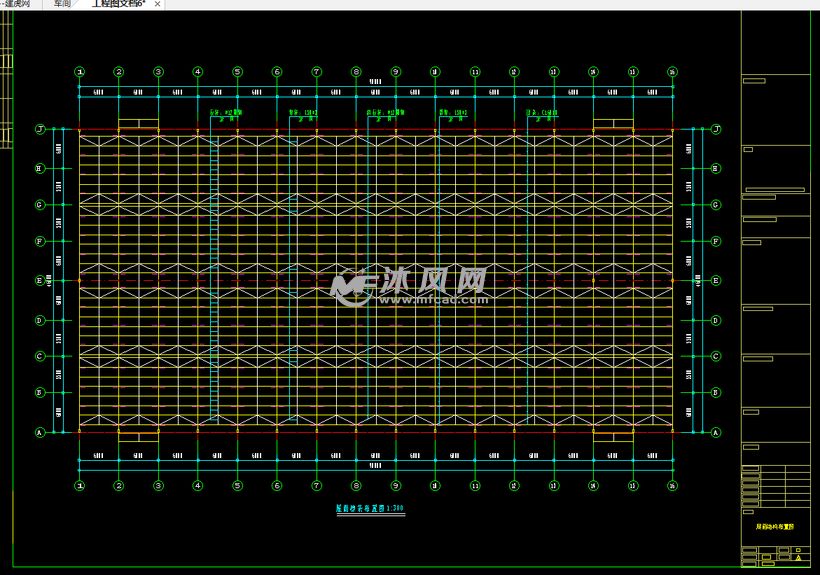Select axis bubble 1 in top row

(79, 71)
